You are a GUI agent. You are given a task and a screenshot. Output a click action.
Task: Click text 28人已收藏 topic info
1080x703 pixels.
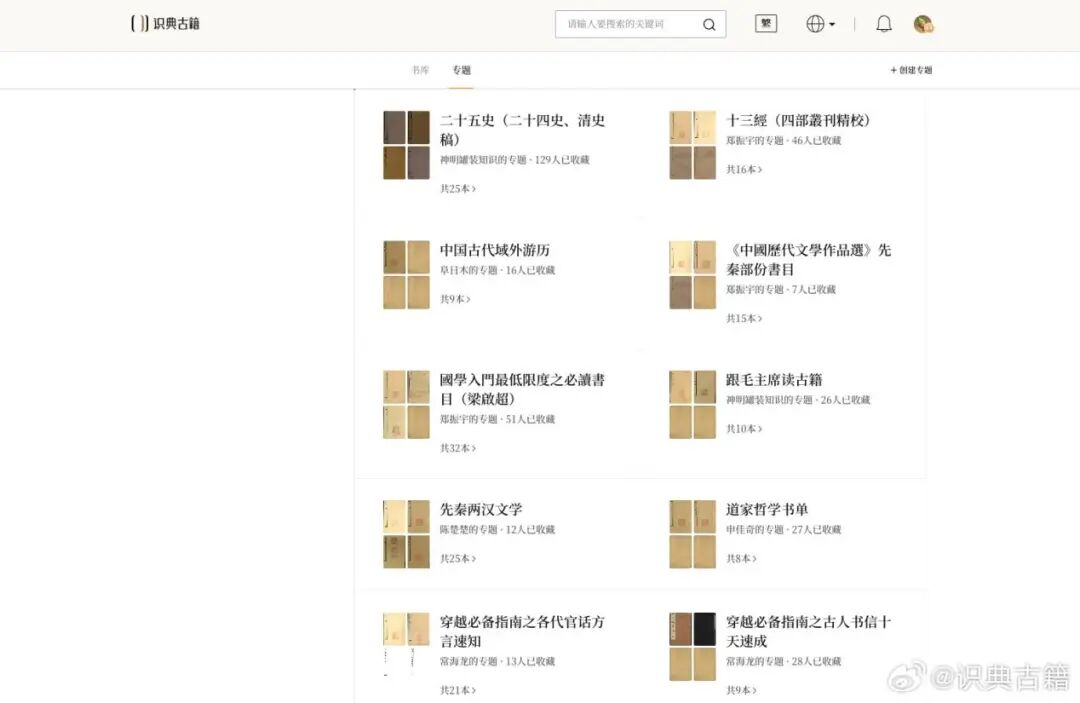816,661
